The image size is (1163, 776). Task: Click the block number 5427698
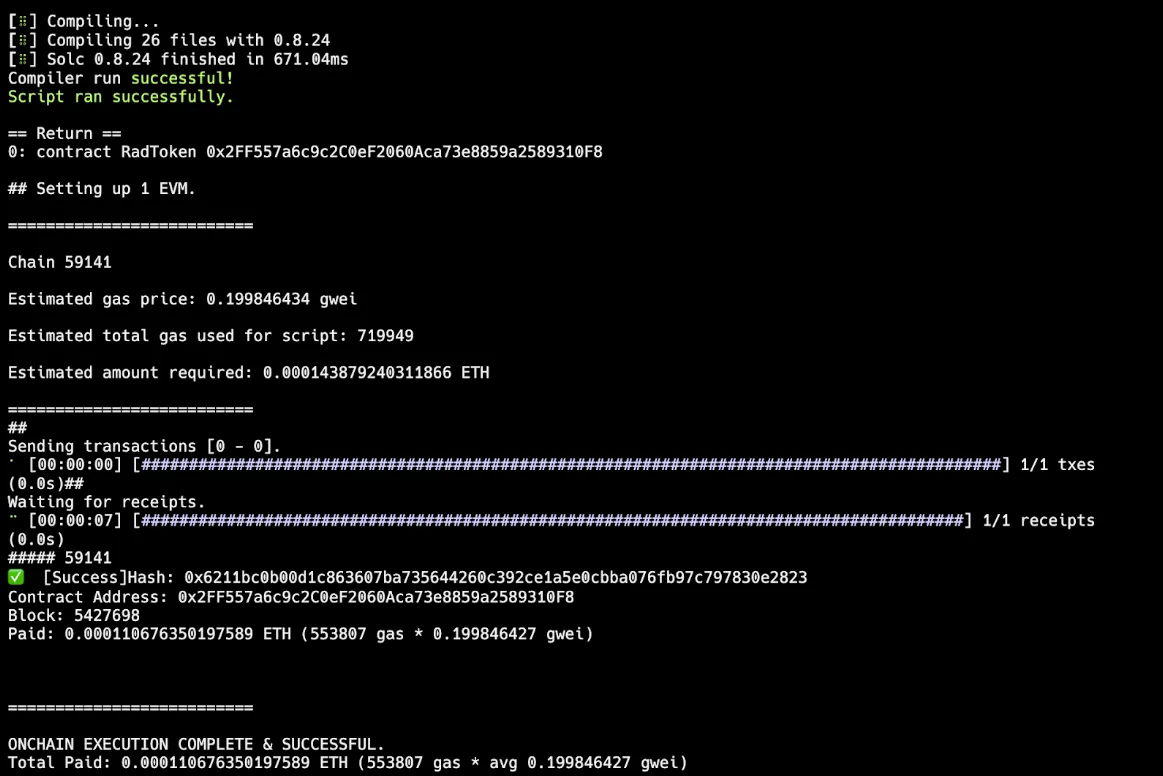tap(107, 616)
